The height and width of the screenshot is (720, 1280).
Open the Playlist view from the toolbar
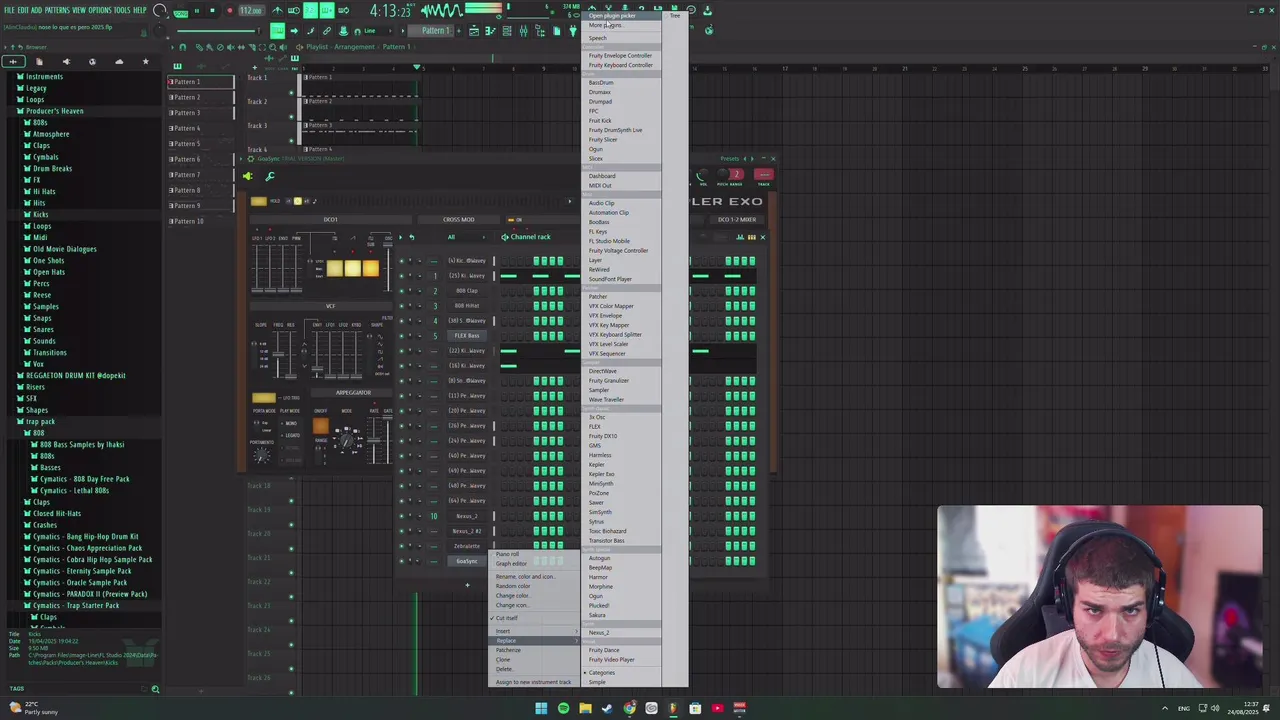click(x=474, y=31)
